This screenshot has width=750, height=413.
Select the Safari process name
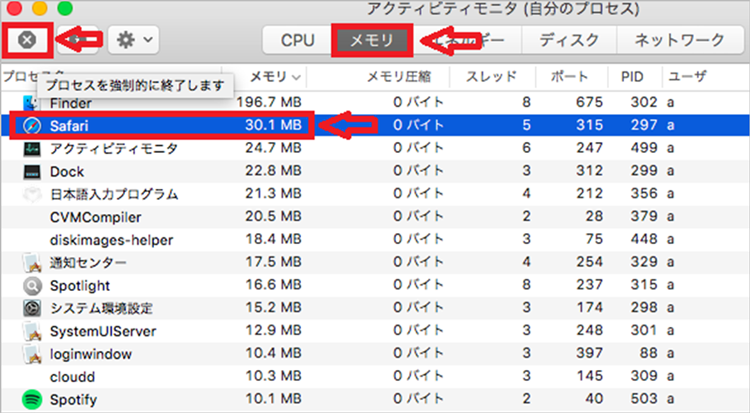tap(69, 125)
